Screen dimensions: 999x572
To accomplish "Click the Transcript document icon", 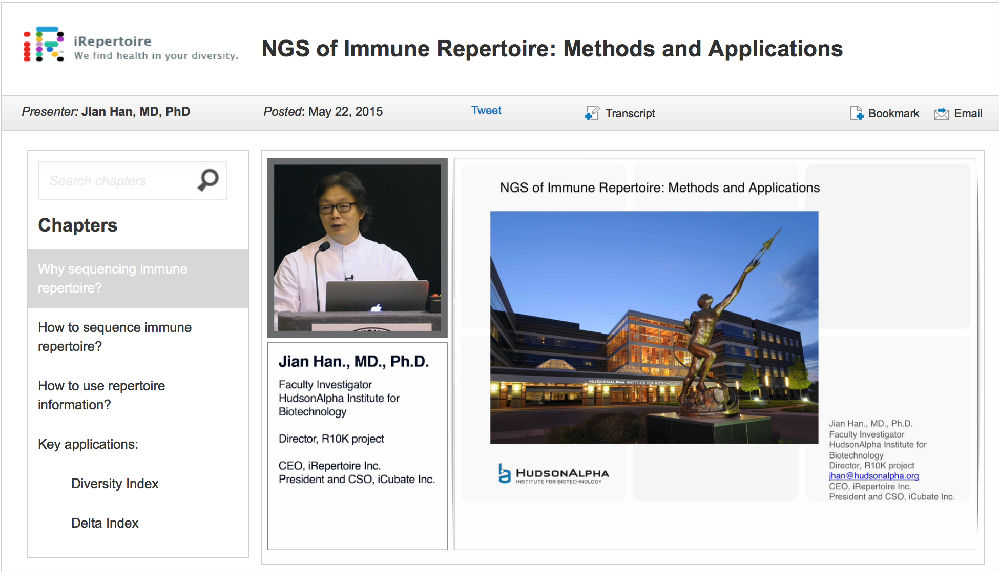I will (x=592, y=113).
